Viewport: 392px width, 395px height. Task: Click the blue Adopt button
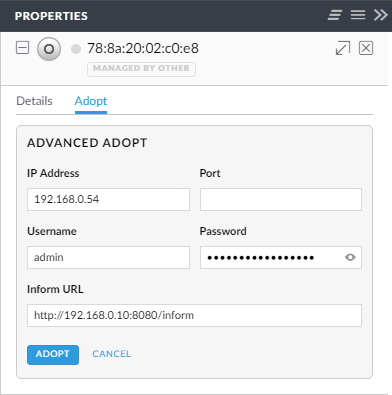(x=53, y=355)
